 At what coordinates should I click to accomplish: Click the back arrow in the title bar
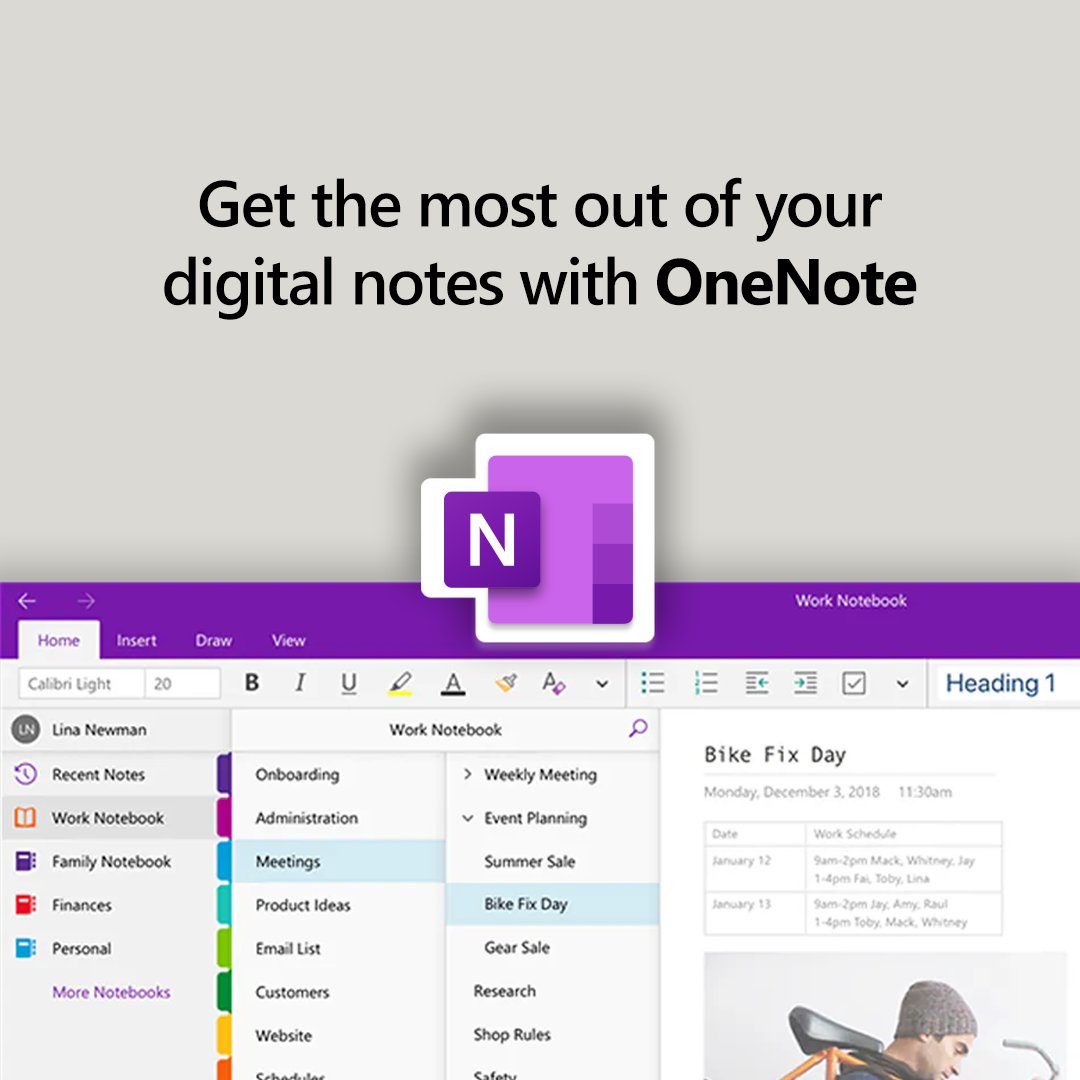27,601
